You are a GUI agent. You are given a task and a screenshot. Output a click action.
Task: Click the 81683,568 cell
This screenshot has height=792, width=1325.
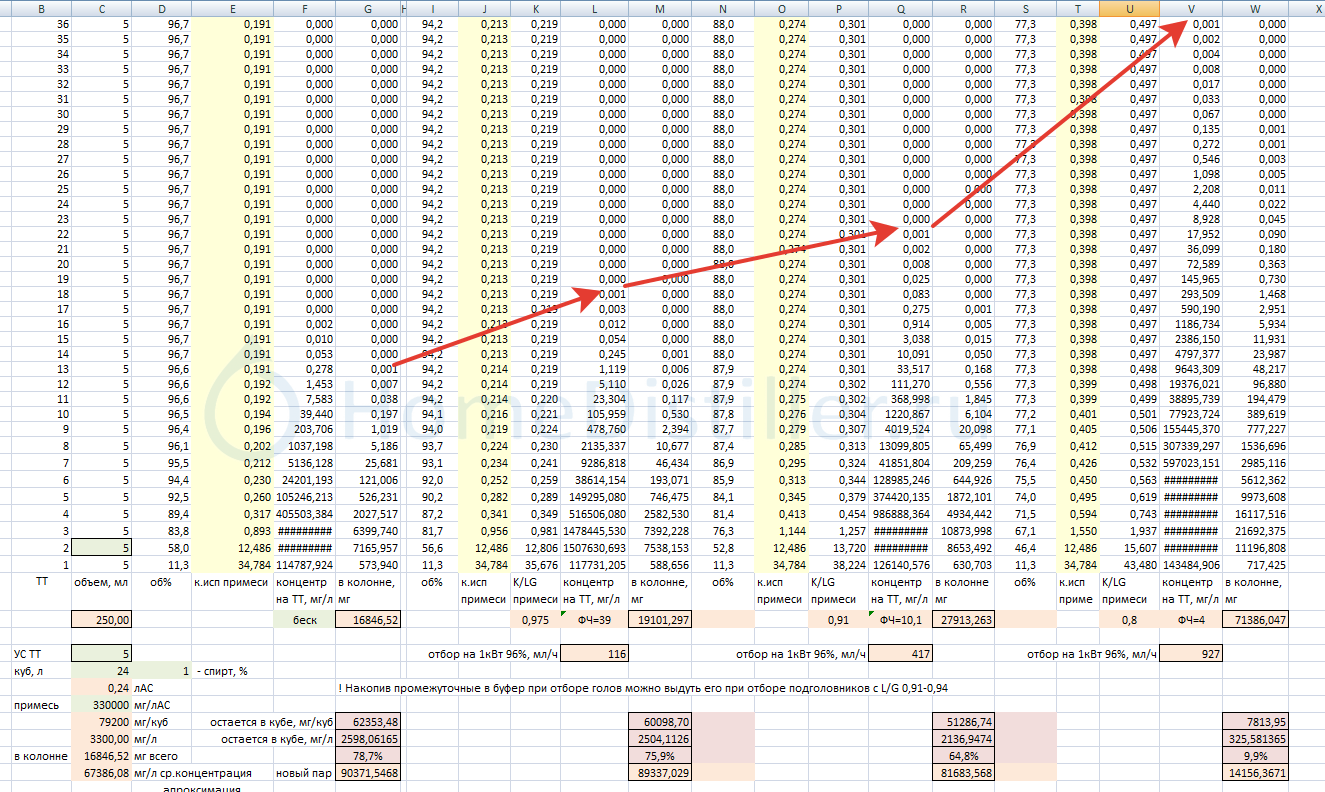(x=963, y=773)
